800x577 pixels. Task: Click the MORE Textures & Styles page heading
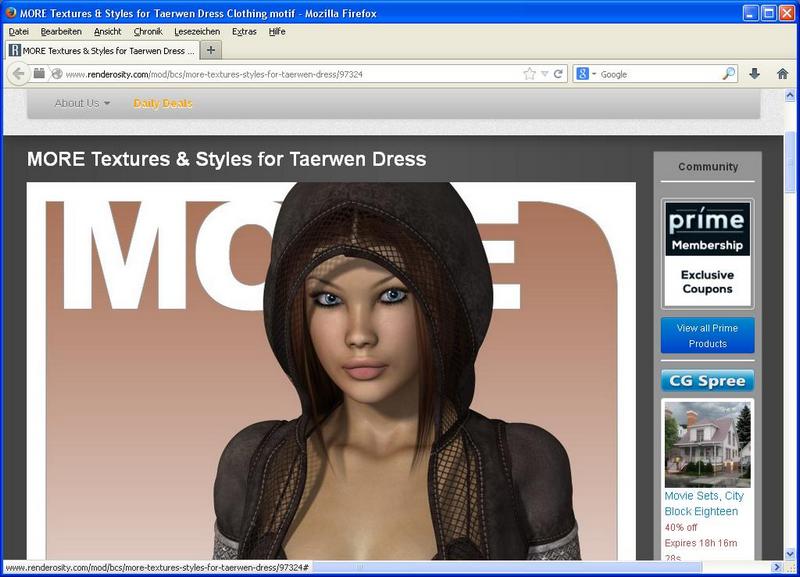point(227,159)
